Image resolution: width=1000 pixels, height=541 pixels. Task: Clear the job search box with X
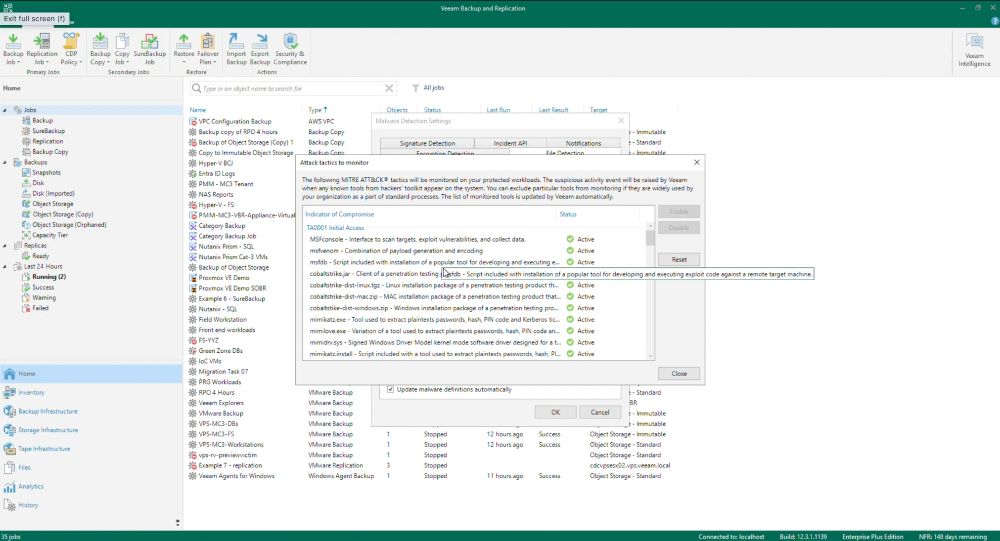pos(389,88)
